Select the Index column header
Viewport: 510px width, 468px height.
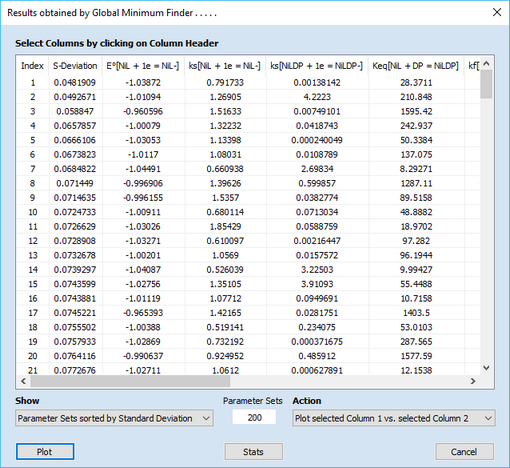32,66
